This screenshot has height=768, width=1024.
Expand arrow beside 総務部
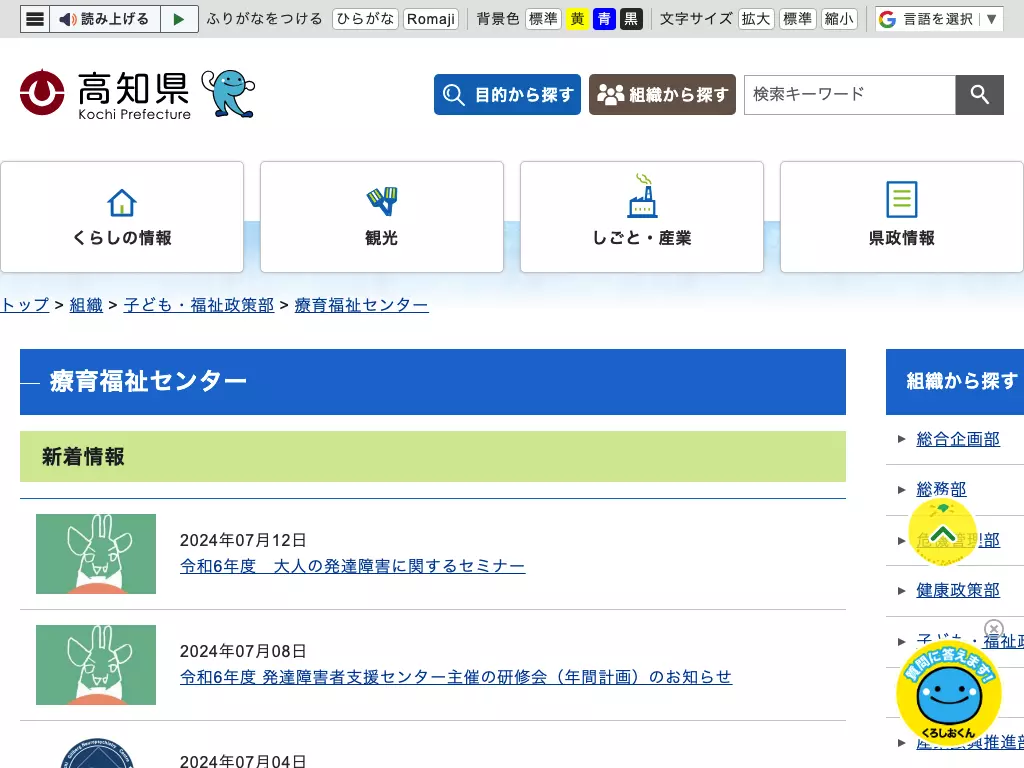click(902, 490)
